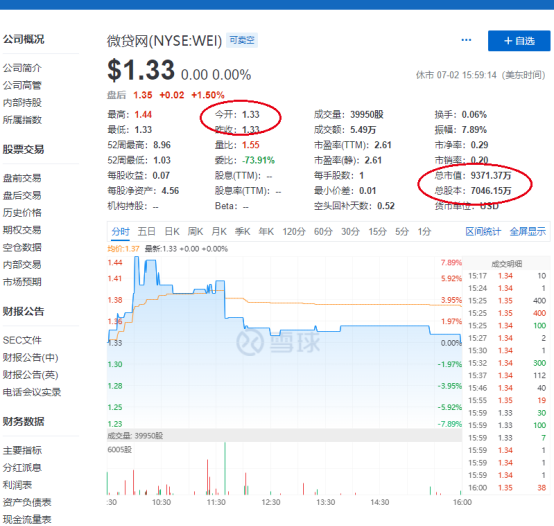Switch to the 120分 chart tab

click(x=294, y=232)
